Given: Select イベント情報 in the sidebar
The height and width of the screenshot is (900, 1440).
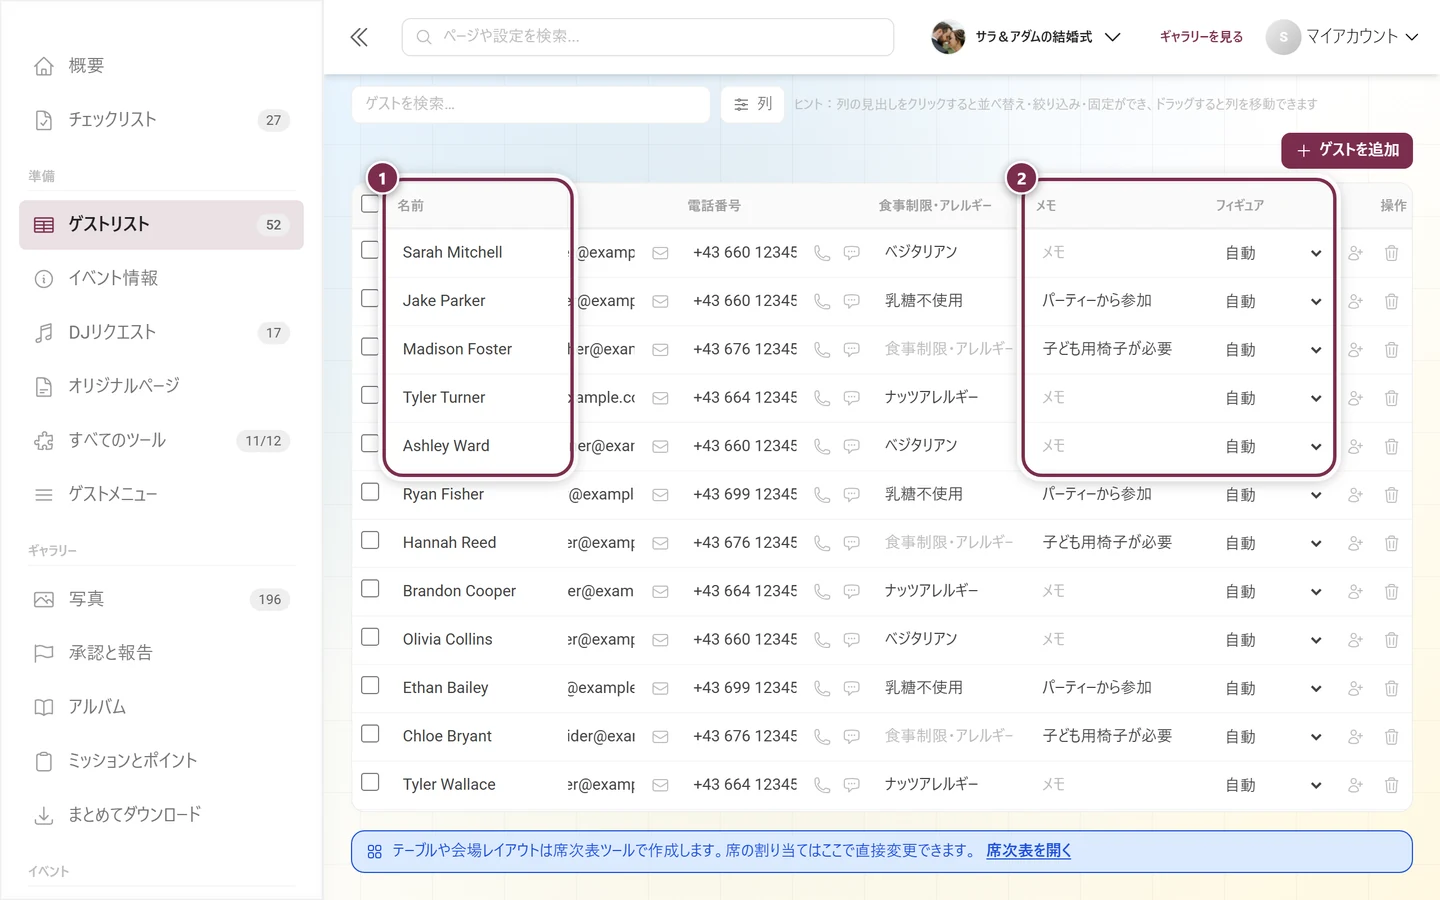Looking at the screenshot, I should [x=161, y=279].
